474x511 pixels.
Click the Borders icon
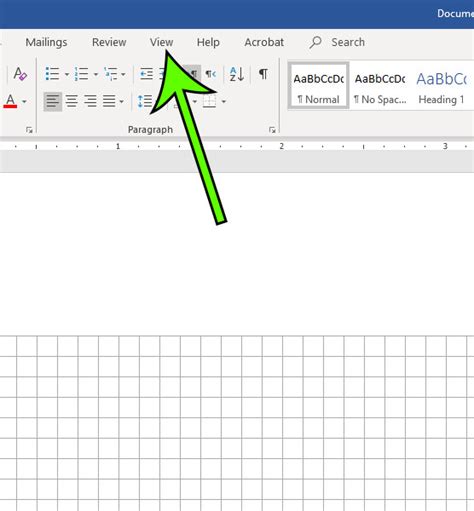(210, 101)
